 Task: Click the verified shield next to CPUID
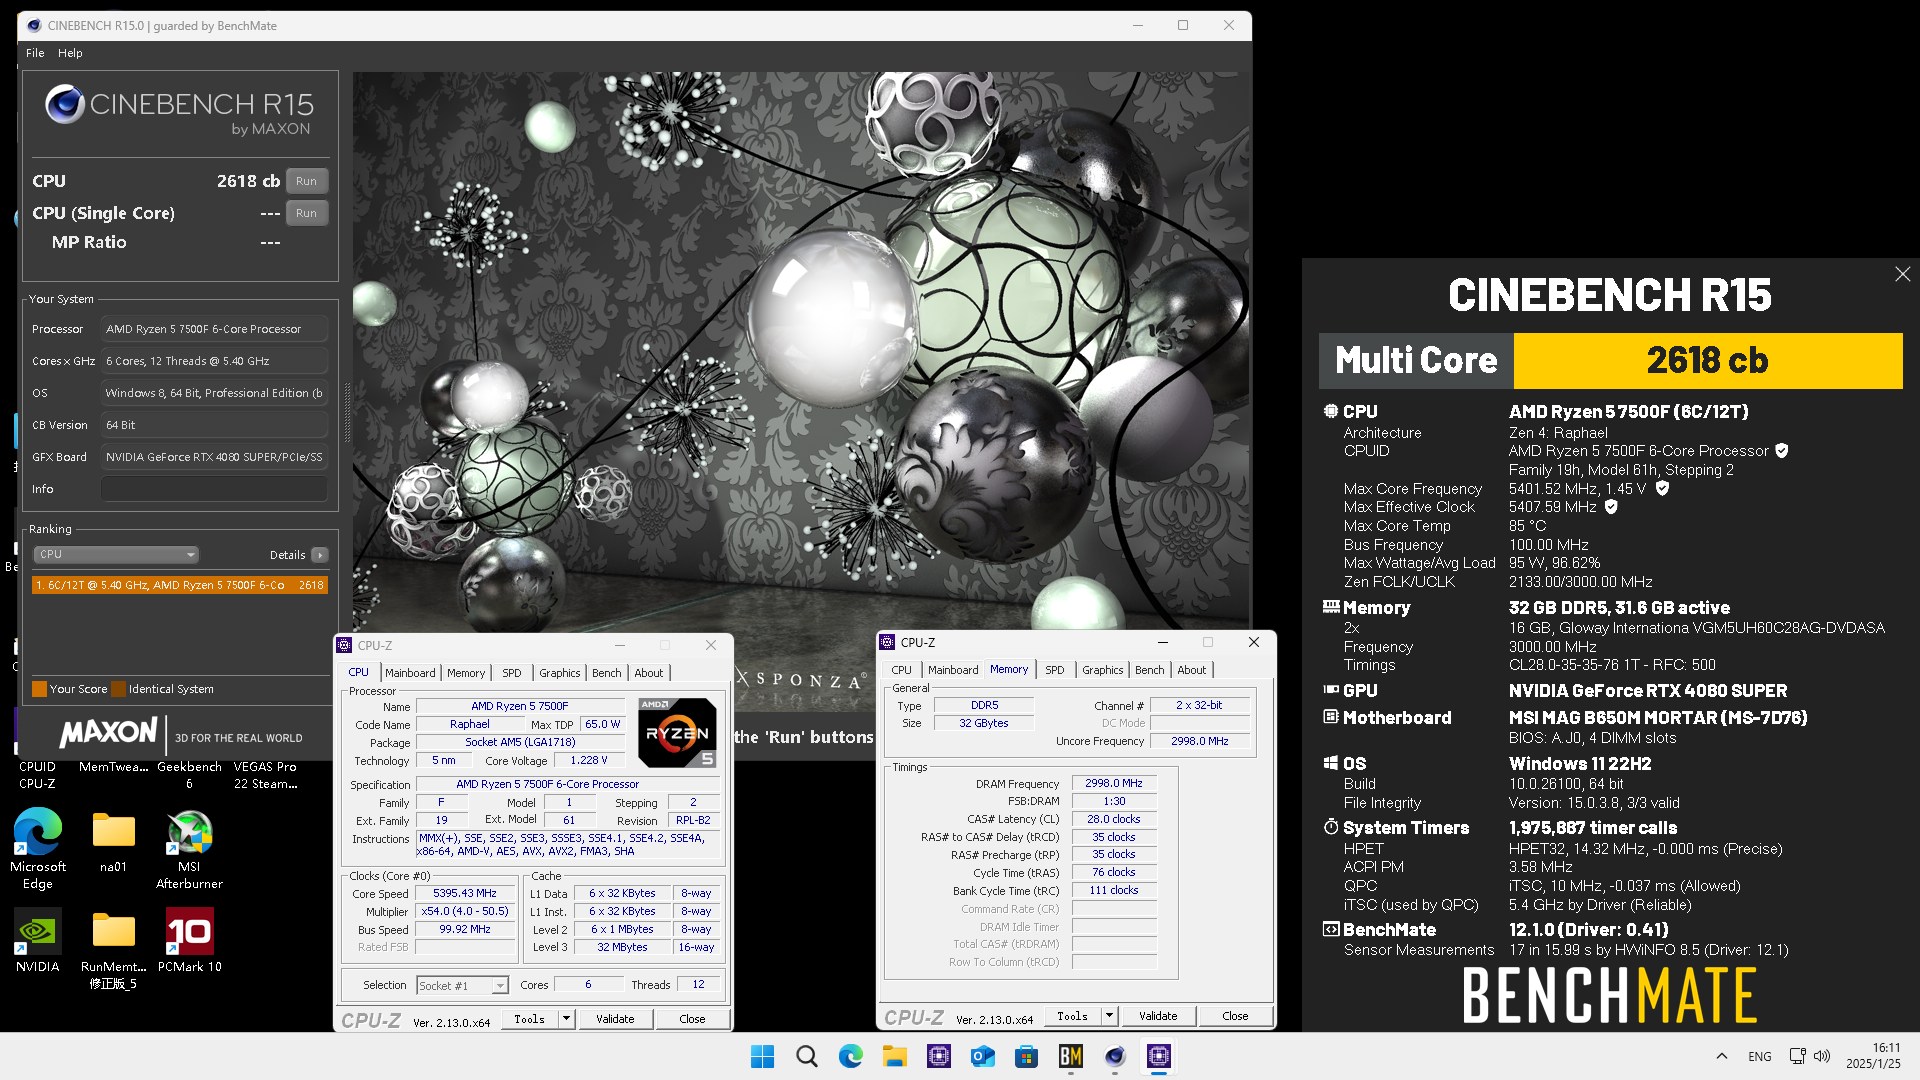tap(1781, 451)
